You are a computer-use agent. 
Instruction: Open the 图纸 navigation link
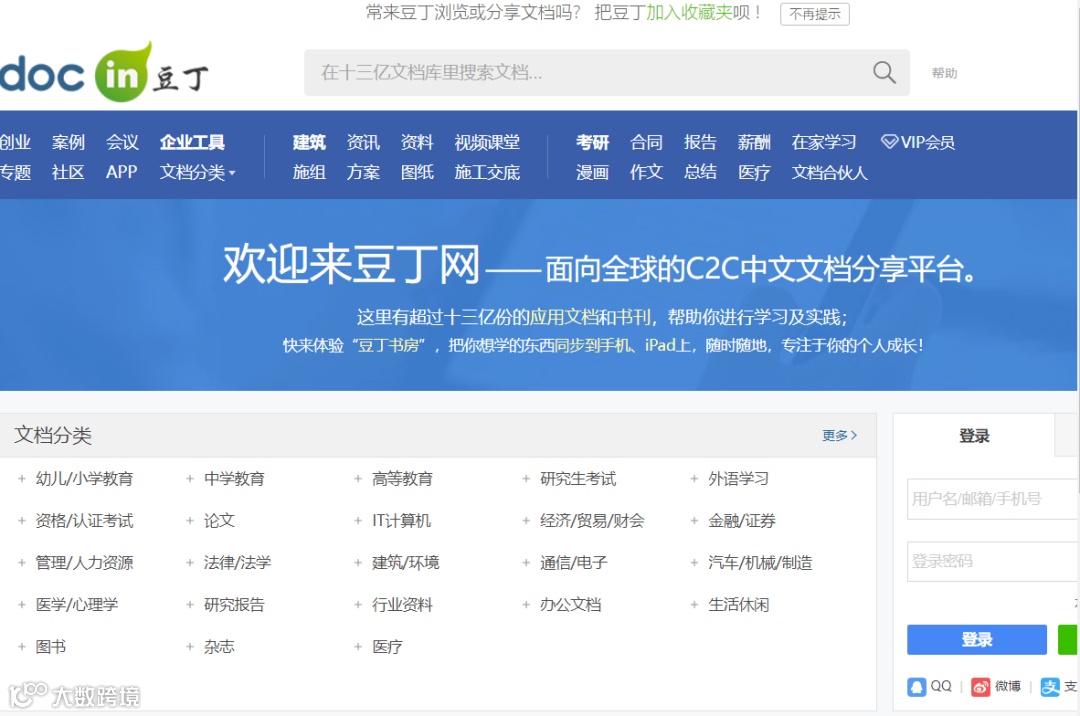tap(417, 172)
